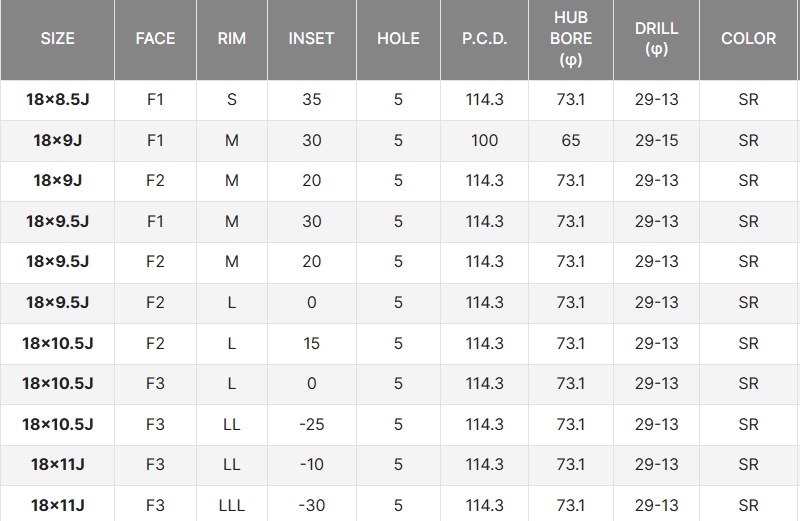Click the SIZE column header
The height and width of the screenshot is (521, 800).
click(x=57, y=39)
